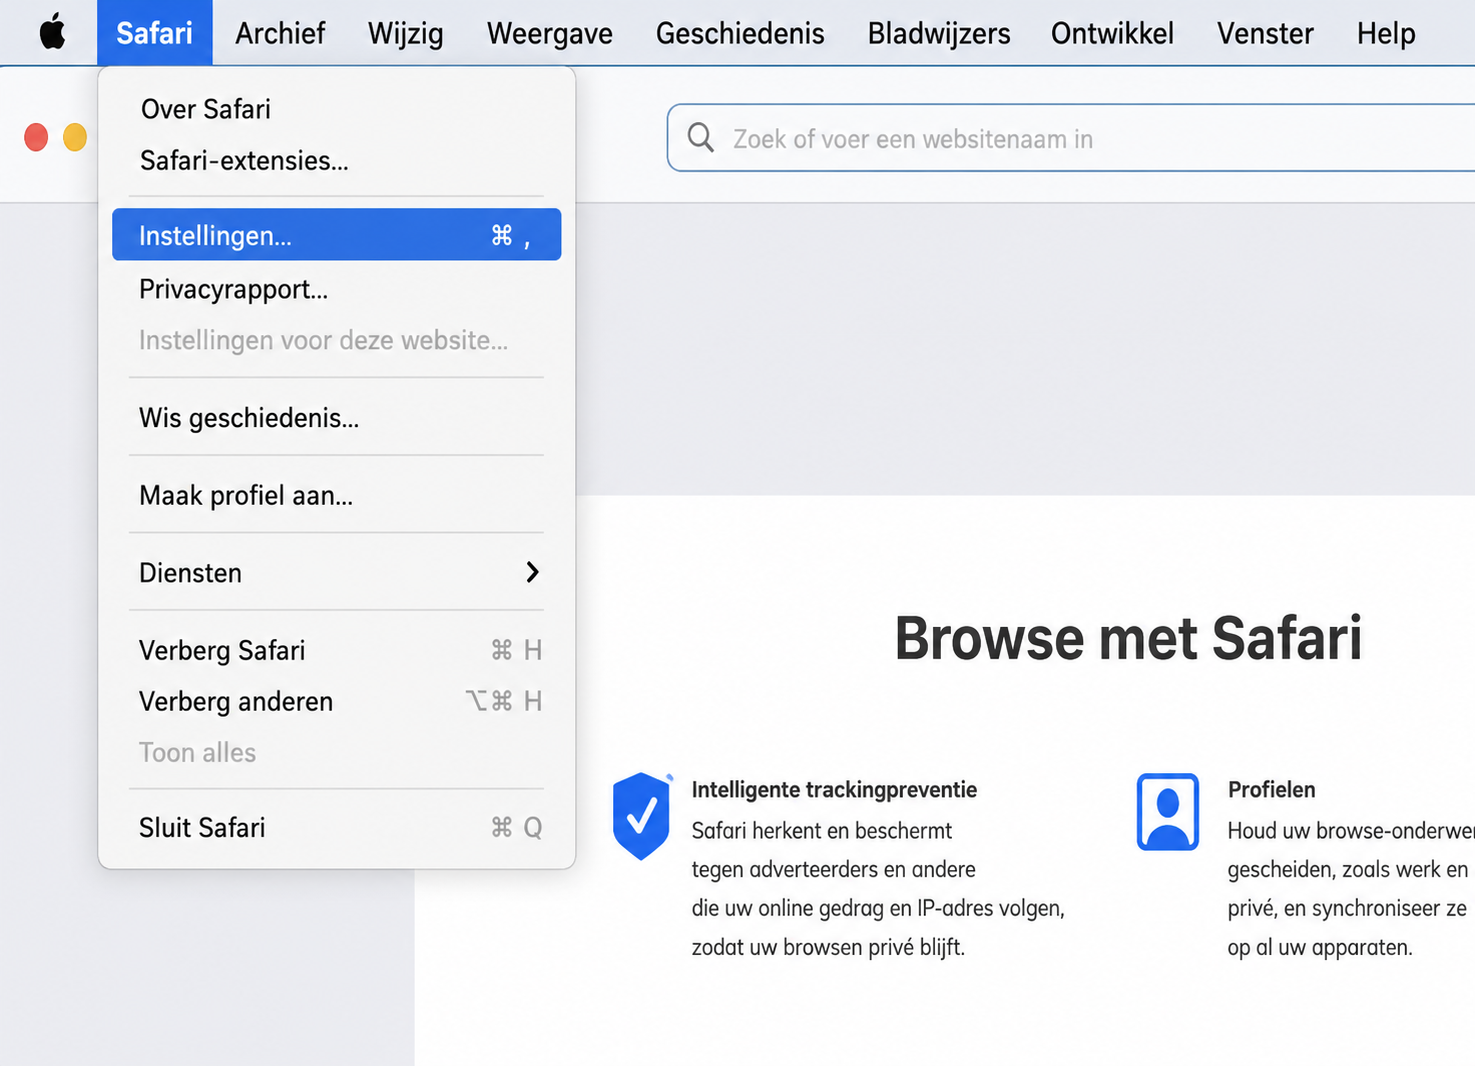Open the Ontwikkel menu
The image size is (1475, 1066).
[1112, 33]
